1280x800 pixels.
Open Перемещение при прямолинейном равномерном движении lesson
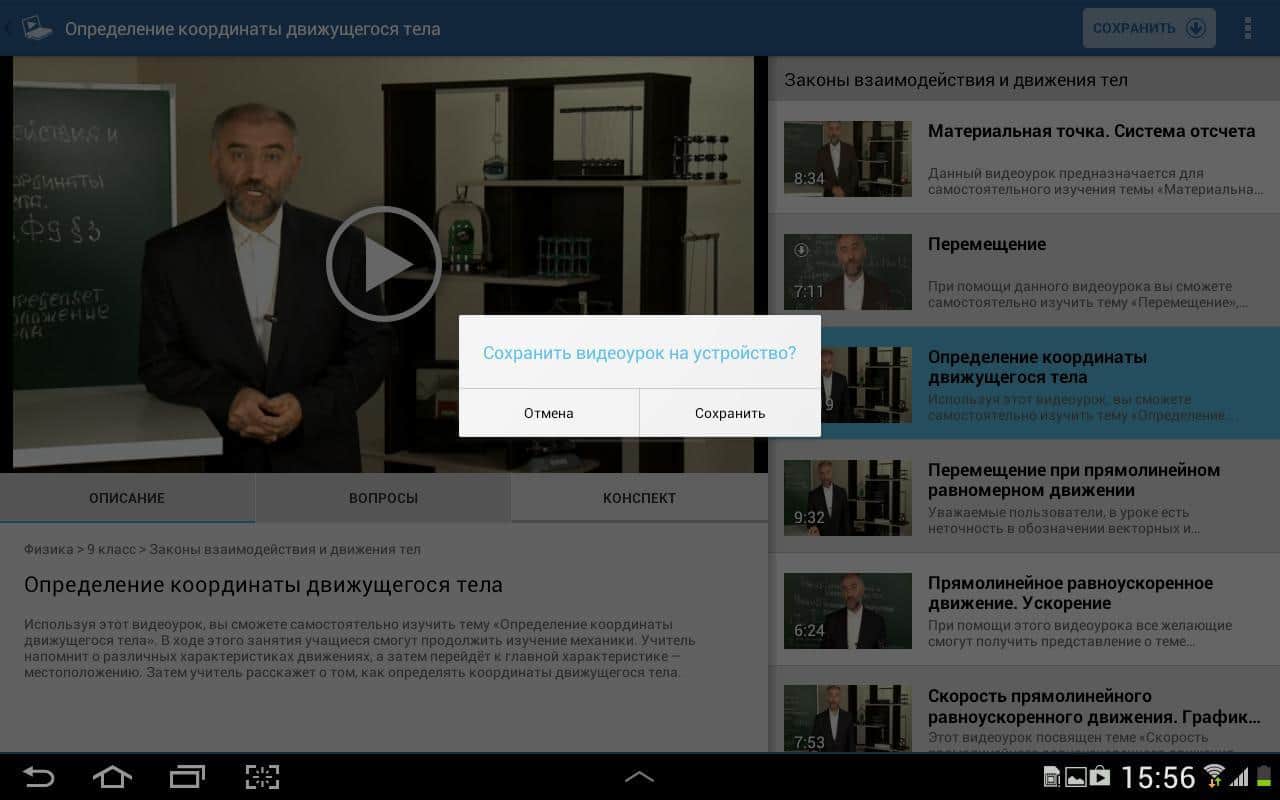tap(1073, 480)
